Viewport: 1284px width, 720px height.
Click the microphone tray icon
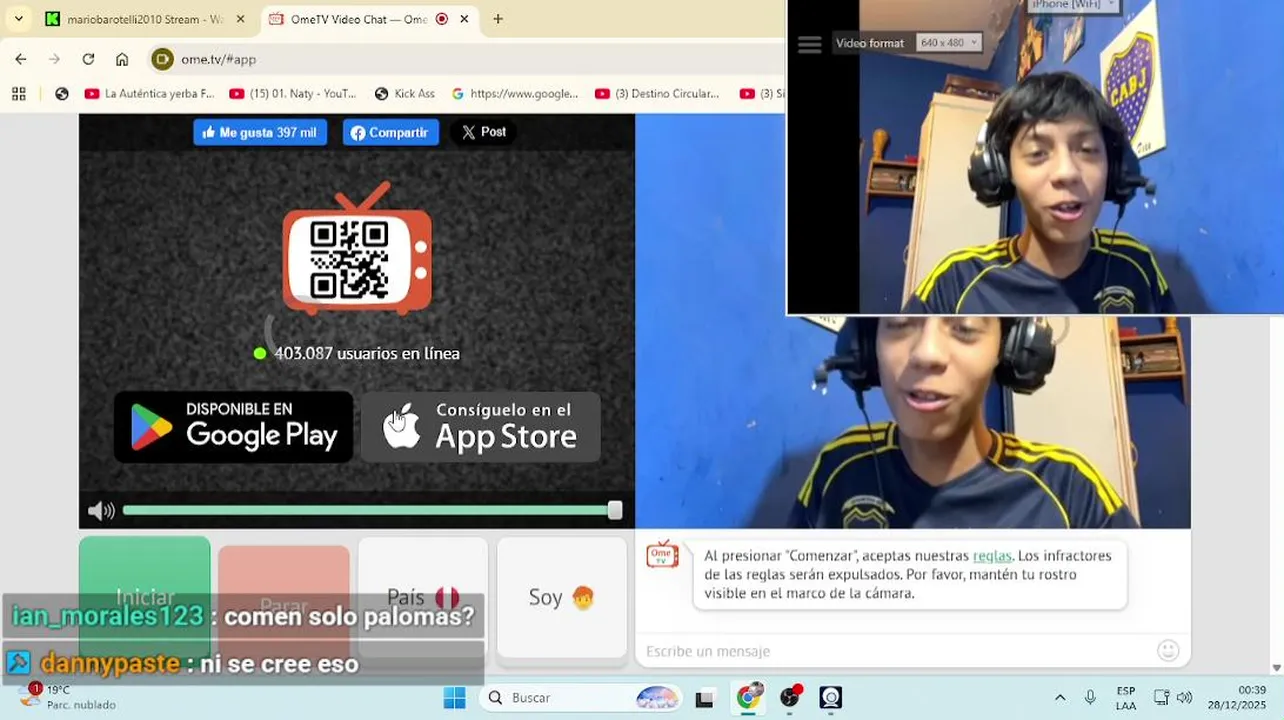[x=1090, y=697]
